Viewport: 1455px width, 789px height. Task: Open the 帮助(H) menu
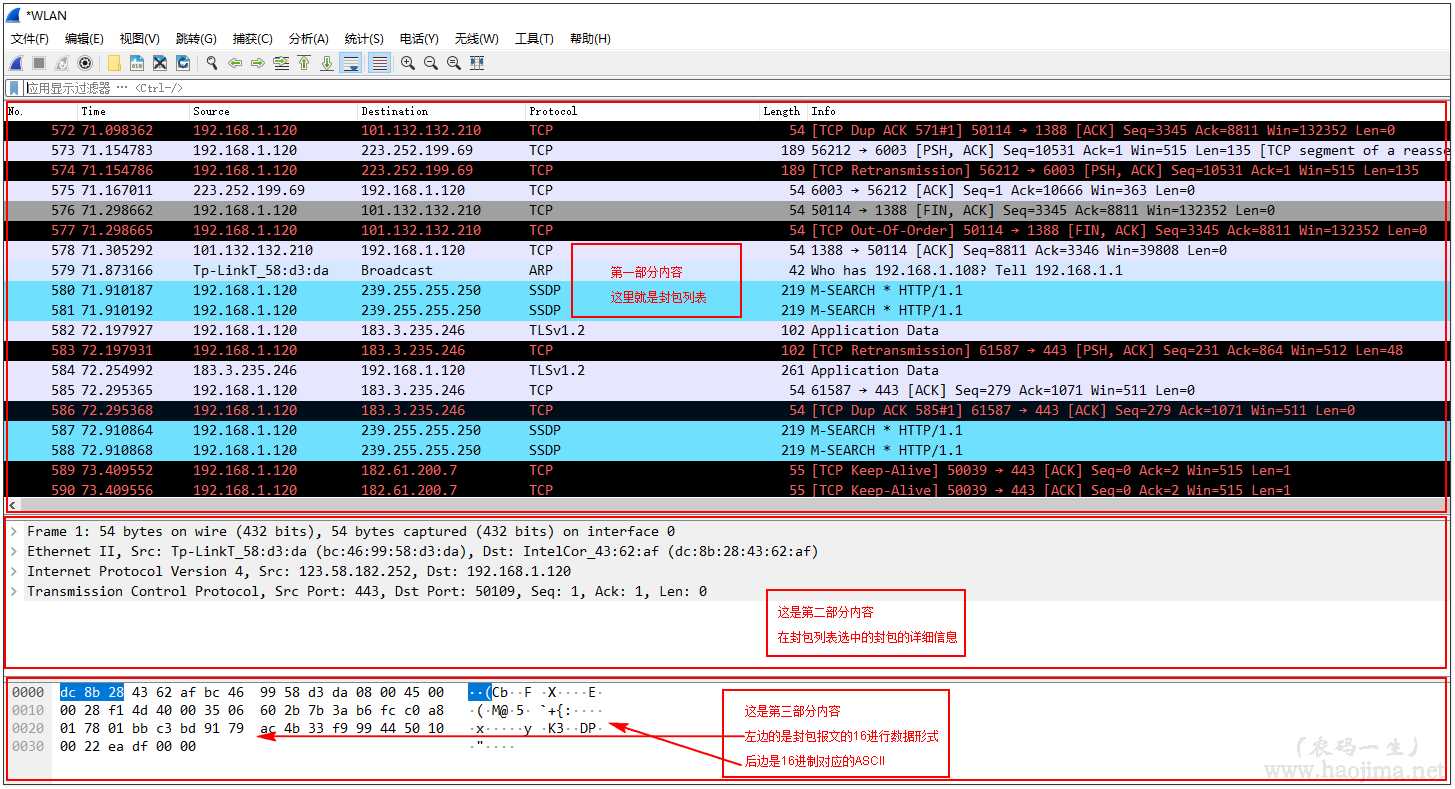[x=590, y=39]
